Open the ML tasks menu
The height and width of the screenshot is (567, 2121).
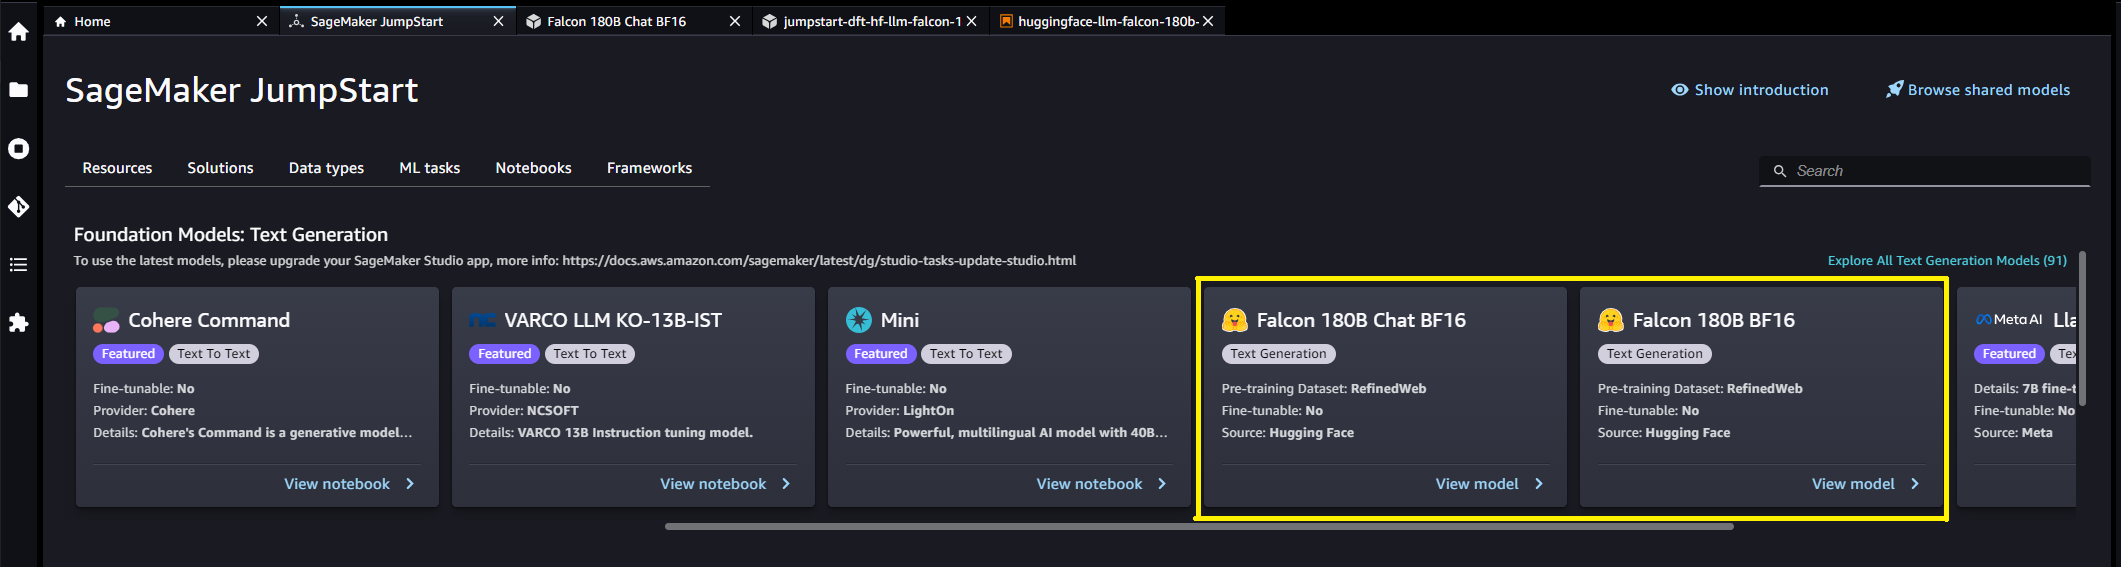click(x=430, y=168)
